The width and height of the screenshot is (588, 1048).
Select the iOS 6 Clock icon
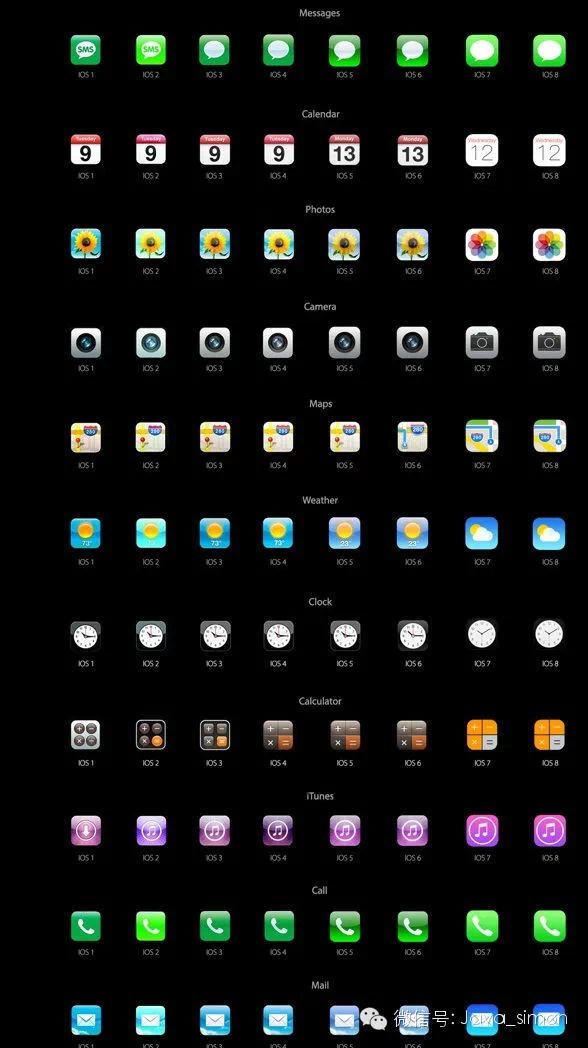412,636
